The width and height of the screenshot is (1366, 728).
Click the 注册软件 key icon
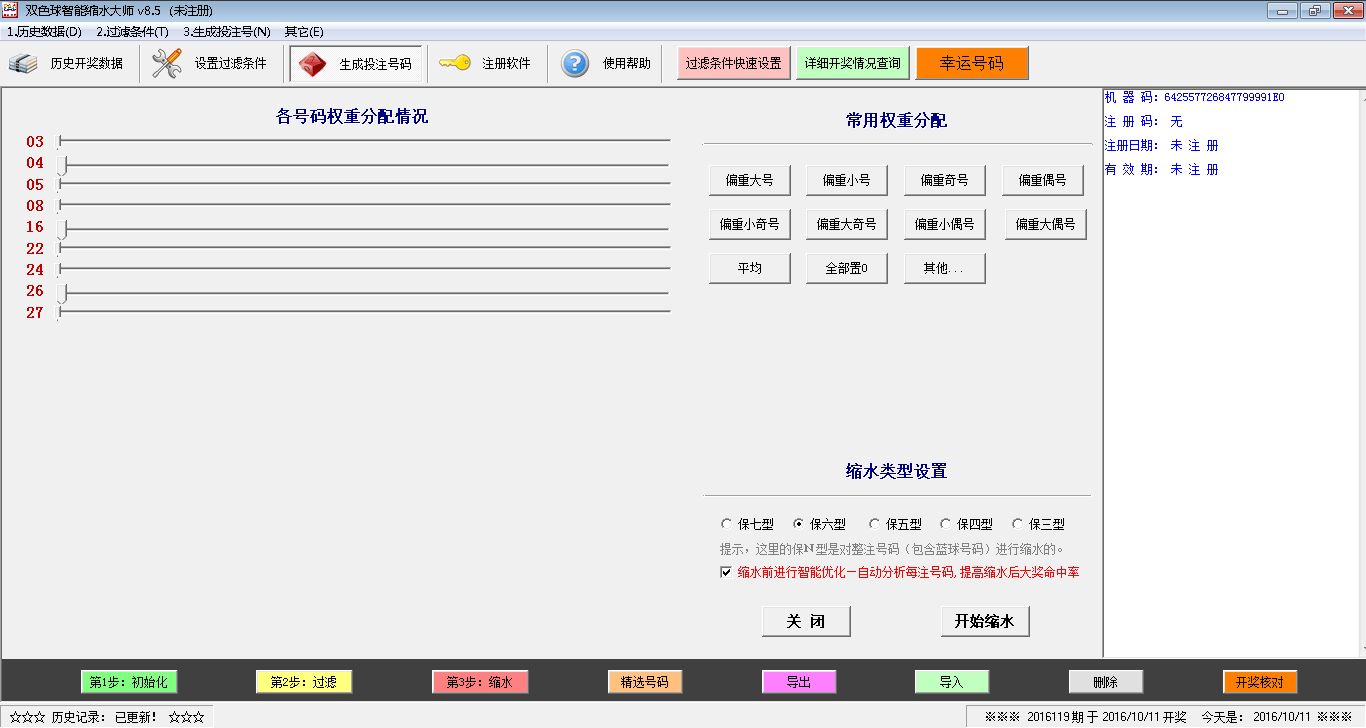(455, 64)
